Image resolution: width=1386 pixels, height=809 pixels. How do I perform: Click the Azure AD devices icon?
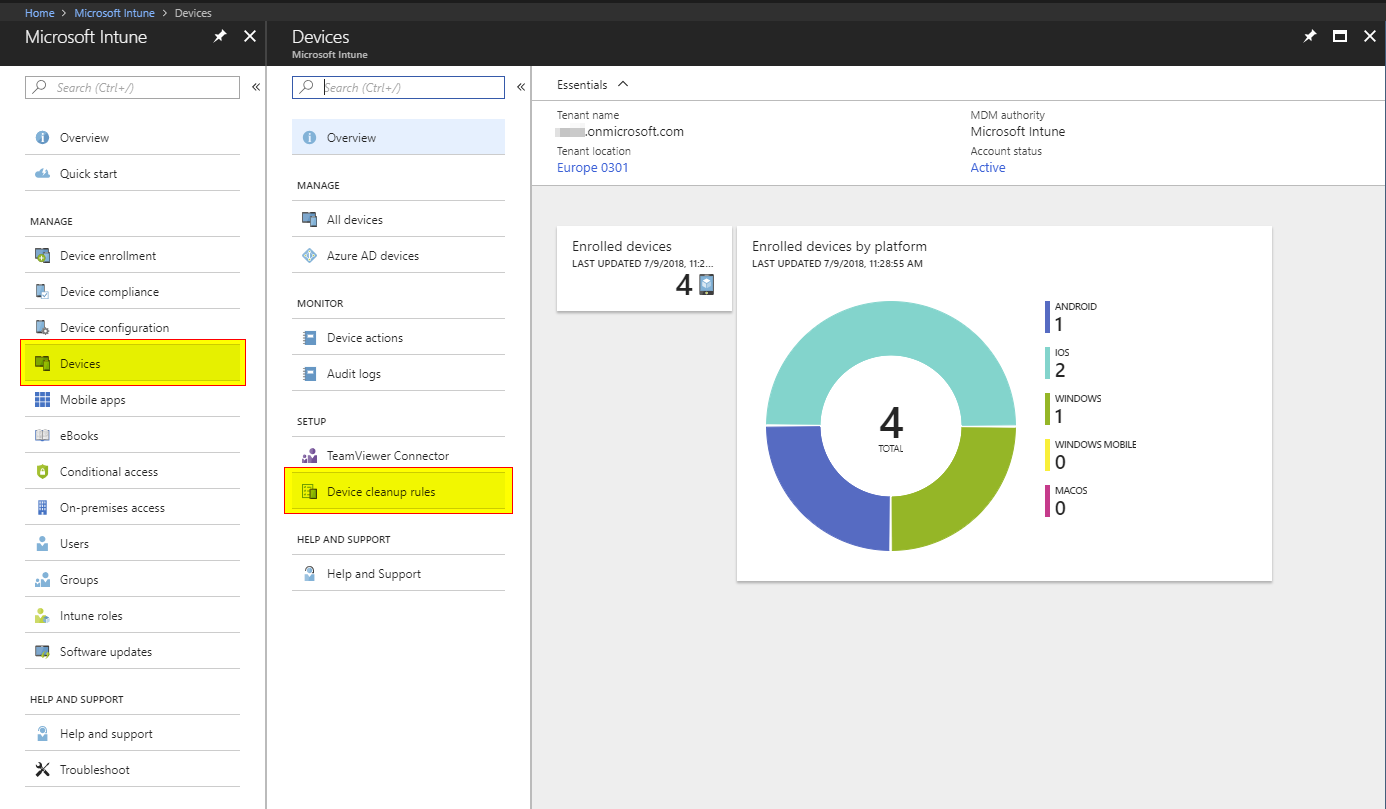309,256
